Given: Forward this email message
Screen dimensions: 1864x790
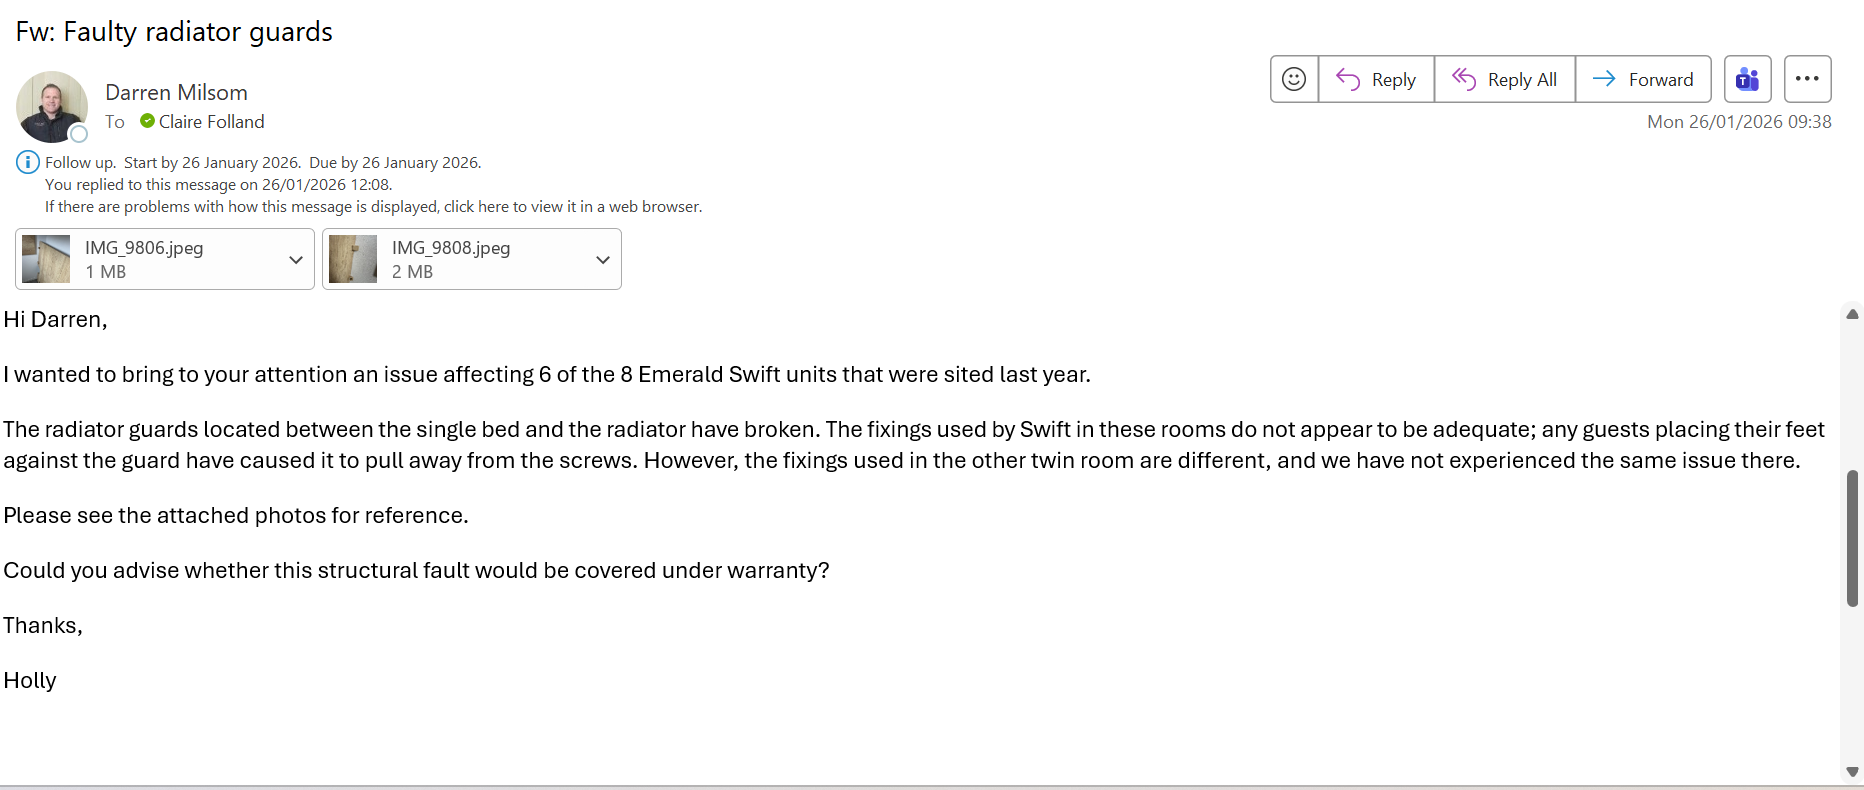Looking at the screenshot, I should click(1643, 79).
